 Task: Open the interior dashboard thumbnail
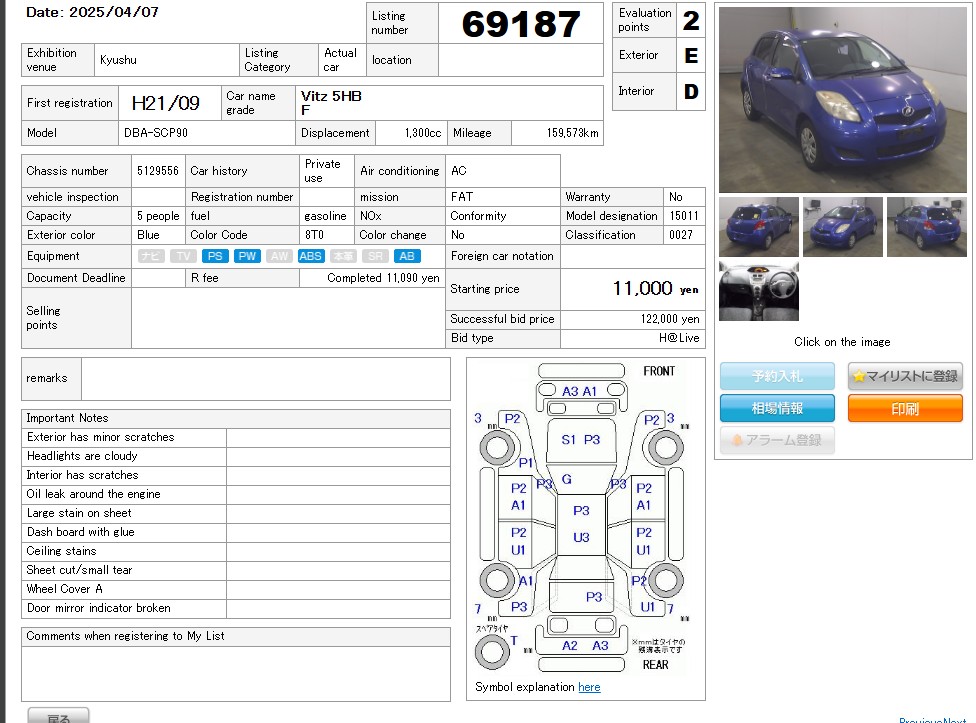(759, 291)
